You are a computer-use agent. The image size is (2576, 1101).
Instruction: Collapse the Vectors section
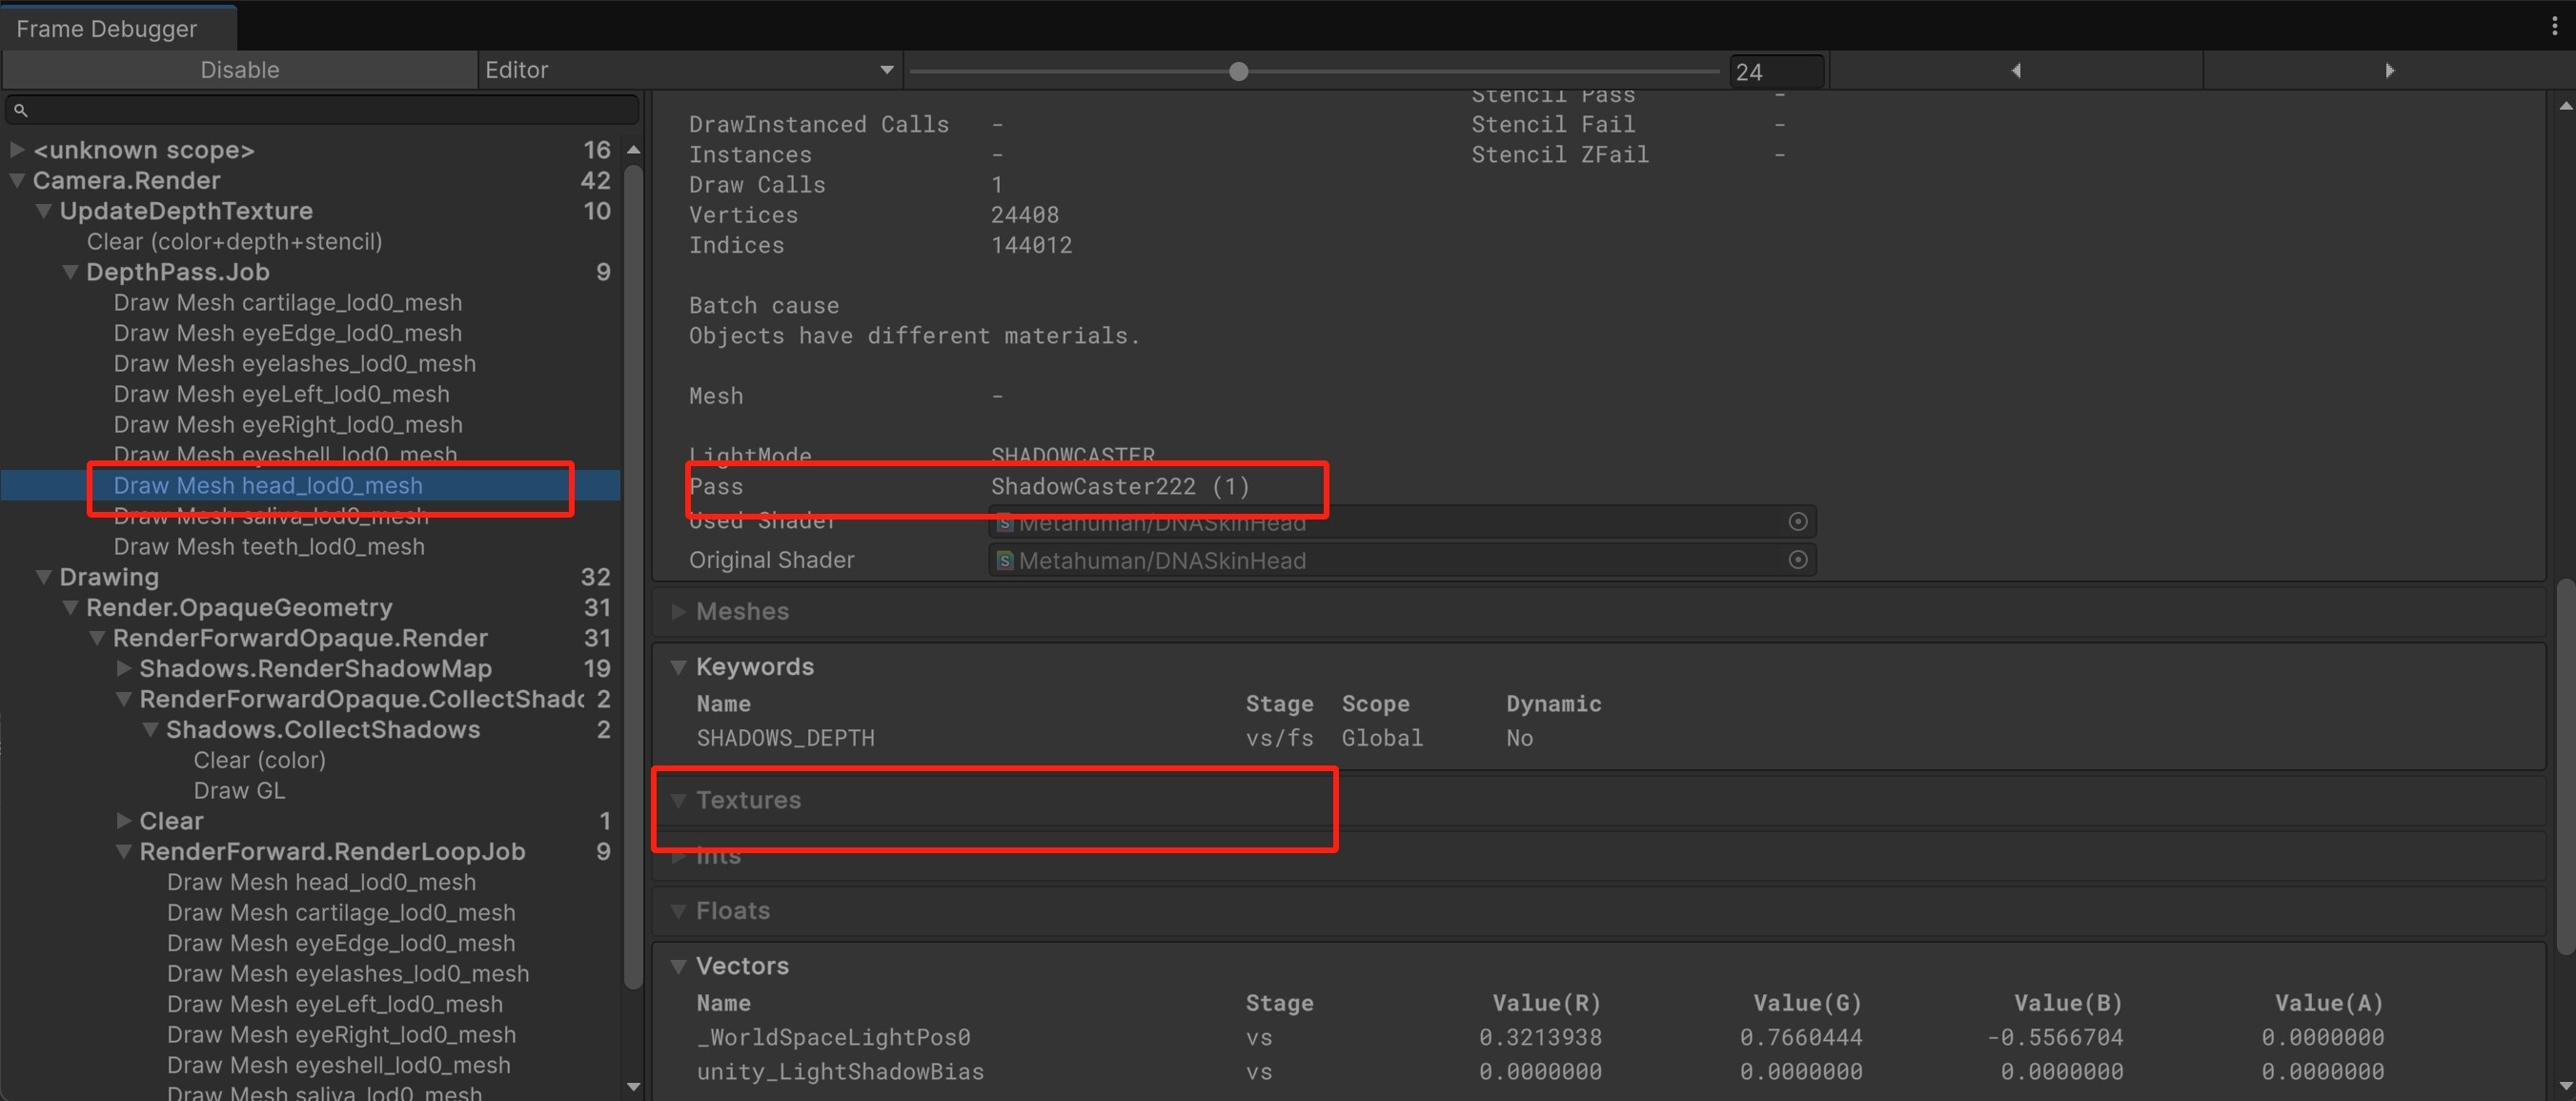679,965
